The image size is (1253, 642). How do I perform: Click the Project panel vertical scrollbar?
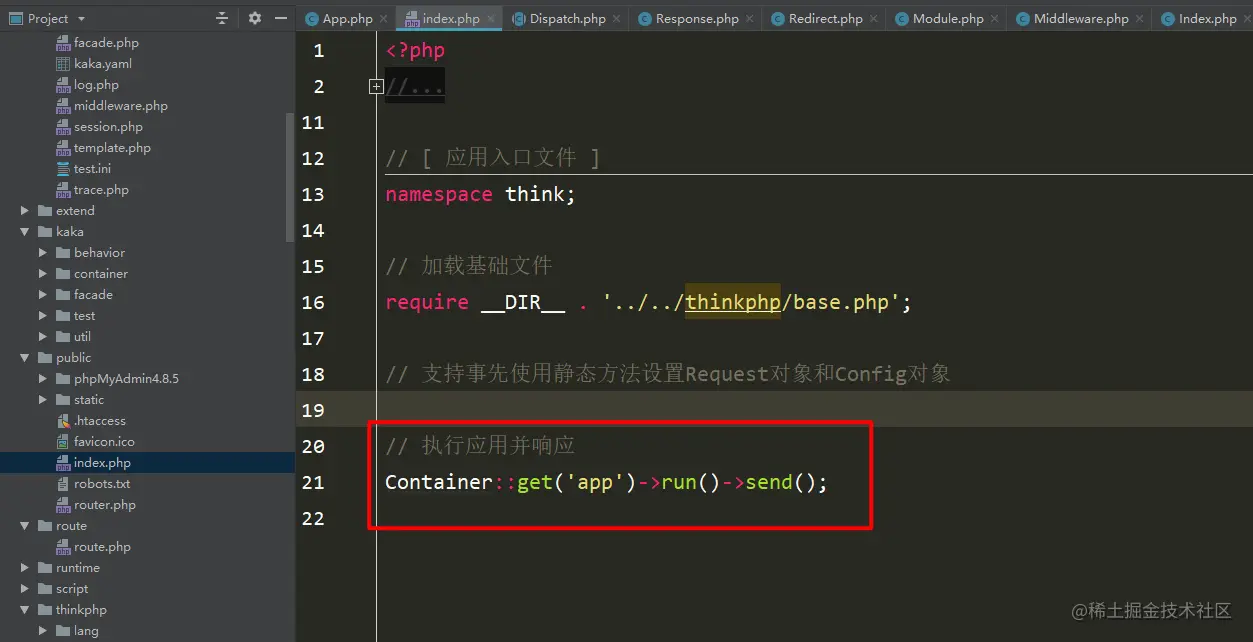(291, 177)
